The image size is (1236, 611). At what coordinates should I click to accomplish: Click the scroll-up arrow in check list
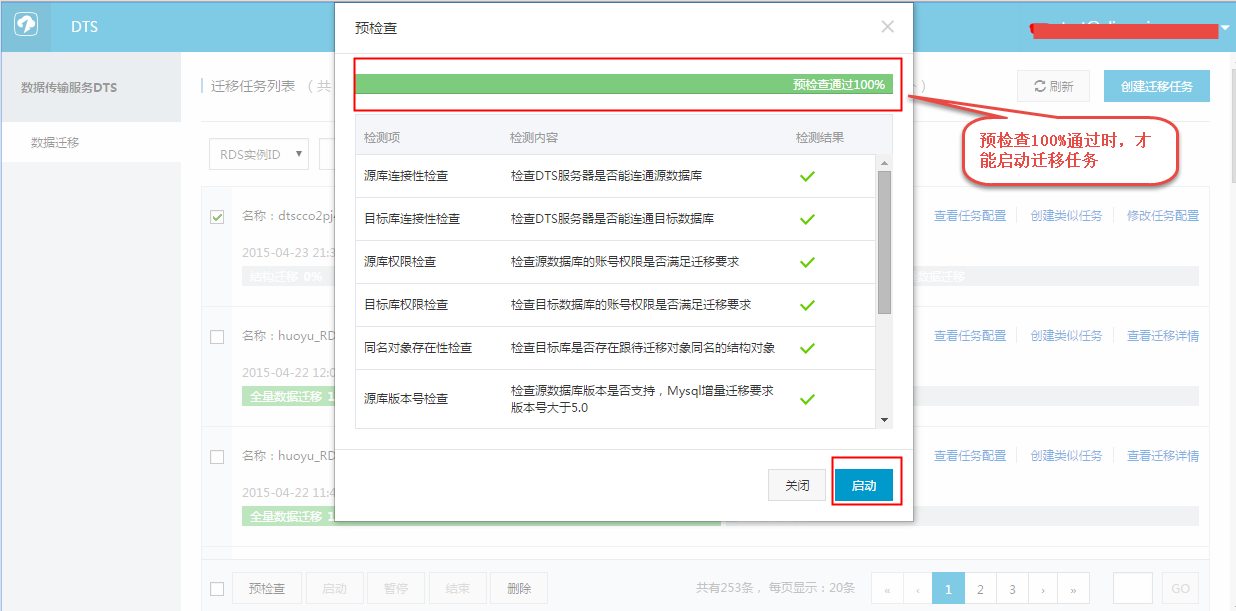tap(884, 163)
